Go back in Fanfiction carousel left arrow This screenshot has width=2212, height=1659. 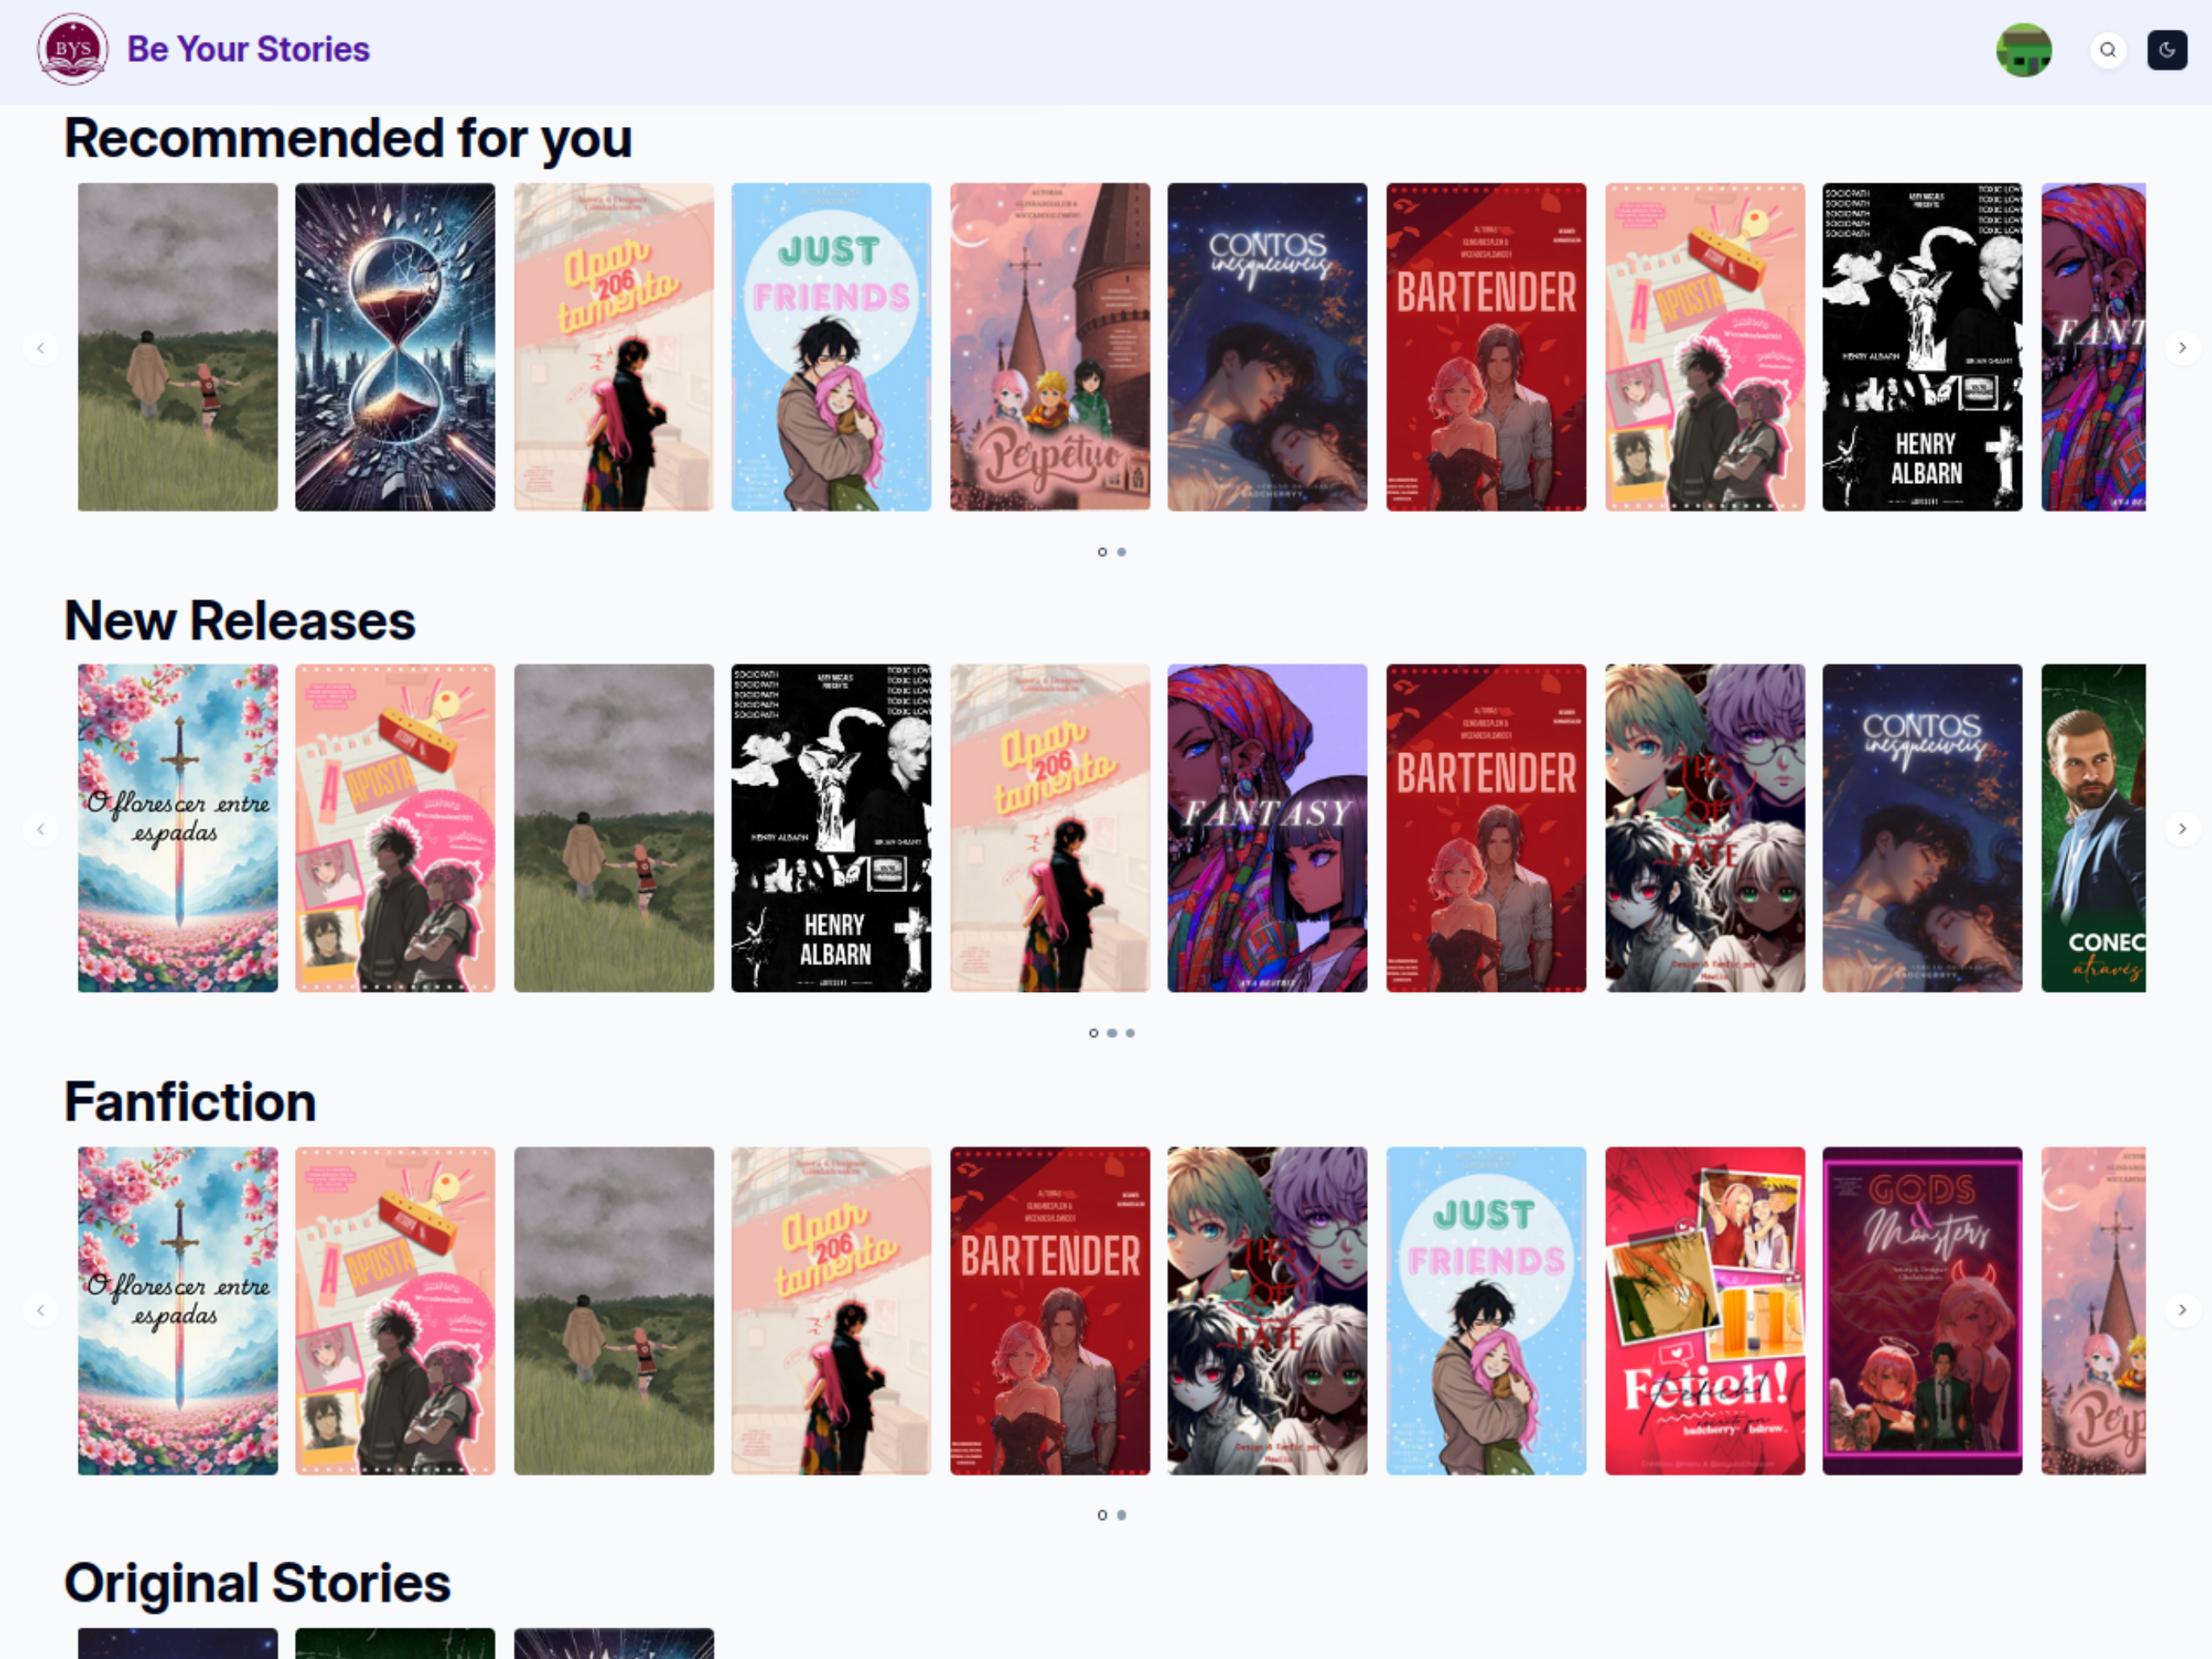41,1310
